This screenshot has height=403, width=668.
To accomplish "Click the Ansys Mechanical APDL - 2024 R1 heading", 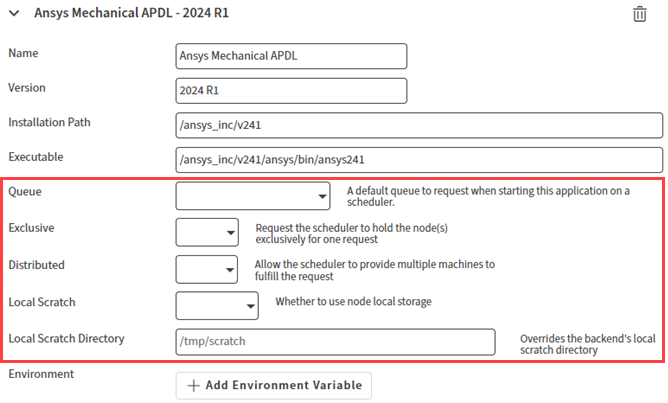I will pyautogui.click(x=131, y=13).
